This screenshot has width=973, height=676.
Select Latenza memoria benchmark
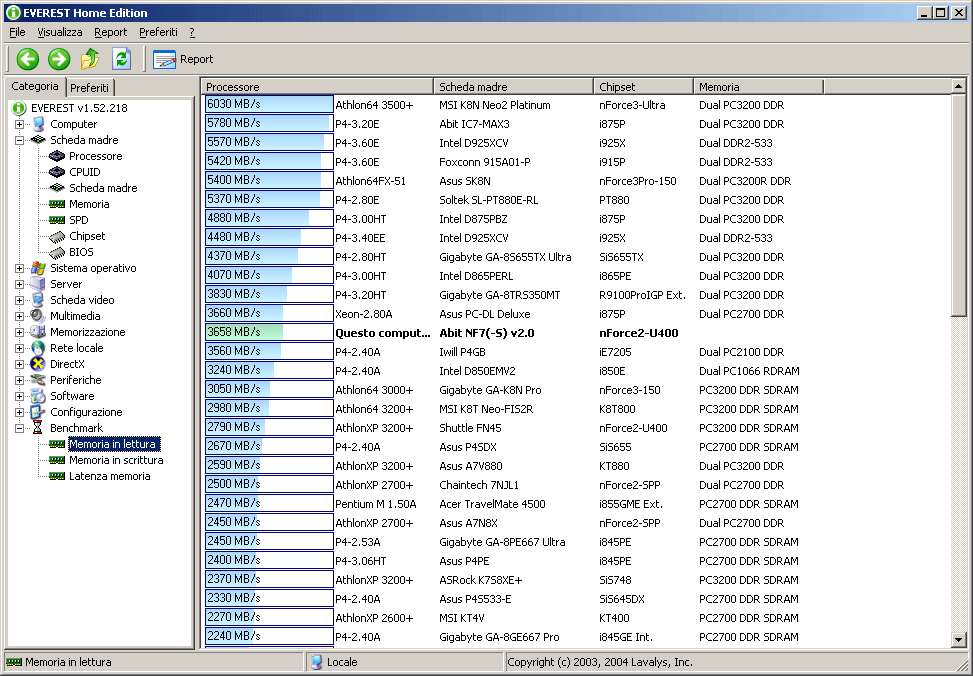(x=110, y=476)
